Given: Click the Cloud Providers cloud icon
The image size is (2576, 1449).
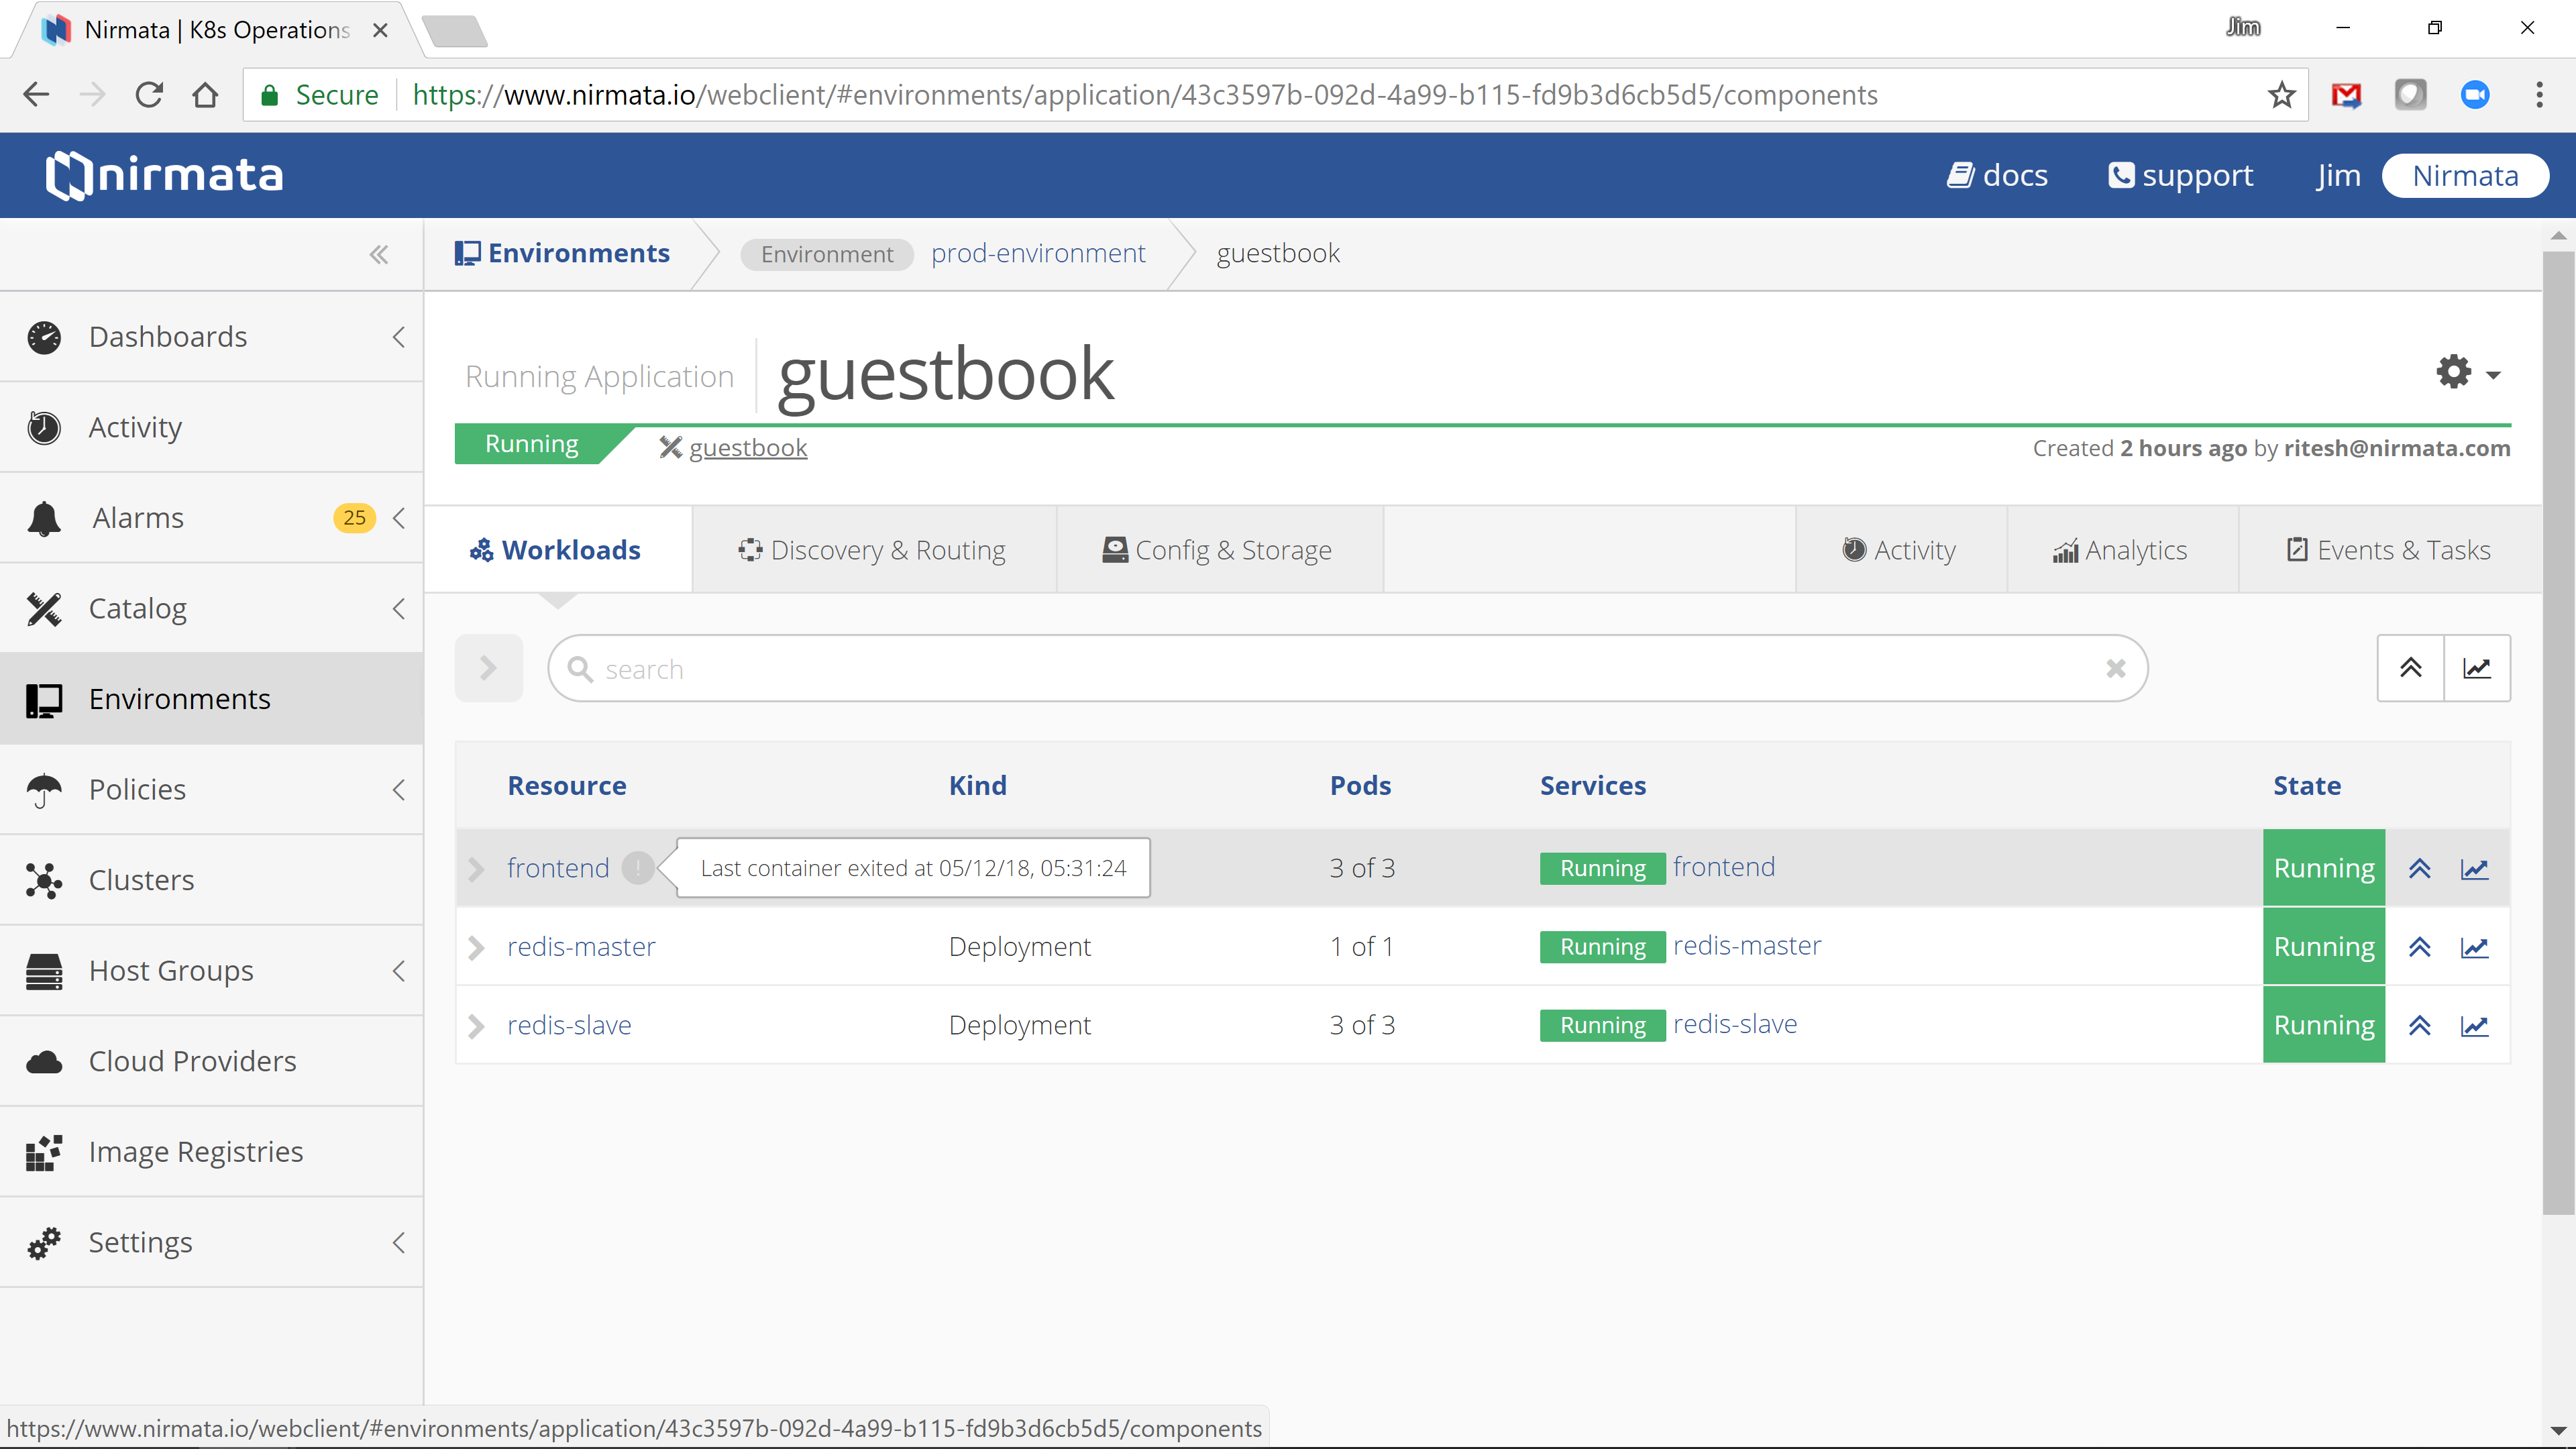Looking at the screenshot, I should pyautogui.click(x=44, y=1061).
